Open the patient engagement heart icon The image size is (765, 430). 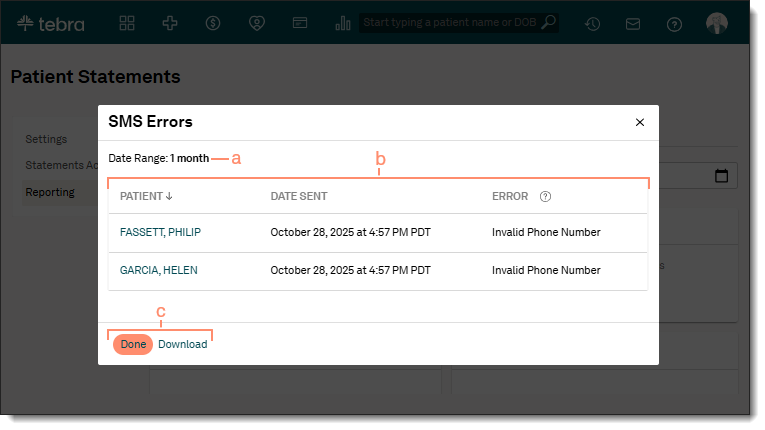click(256, 22)
